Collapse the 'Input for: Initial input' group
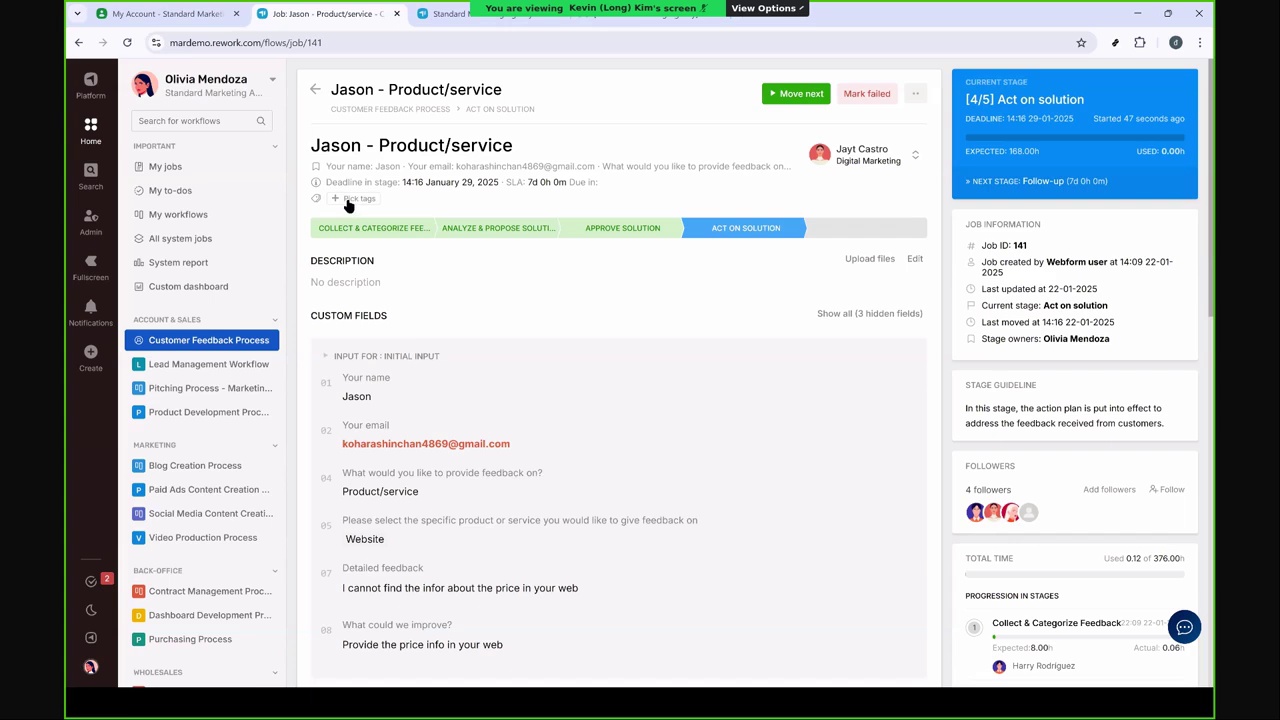 pyautogui.click(x=325, y=356)
